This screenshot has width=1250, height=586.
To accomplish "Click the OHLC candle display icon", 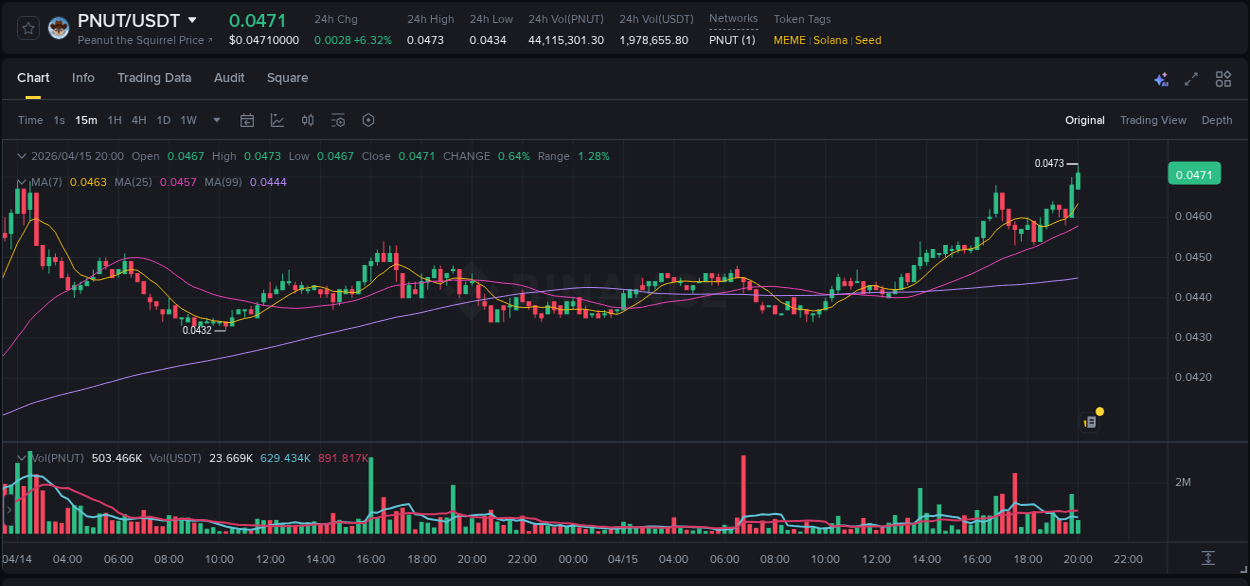I will (x=308, y=120).
